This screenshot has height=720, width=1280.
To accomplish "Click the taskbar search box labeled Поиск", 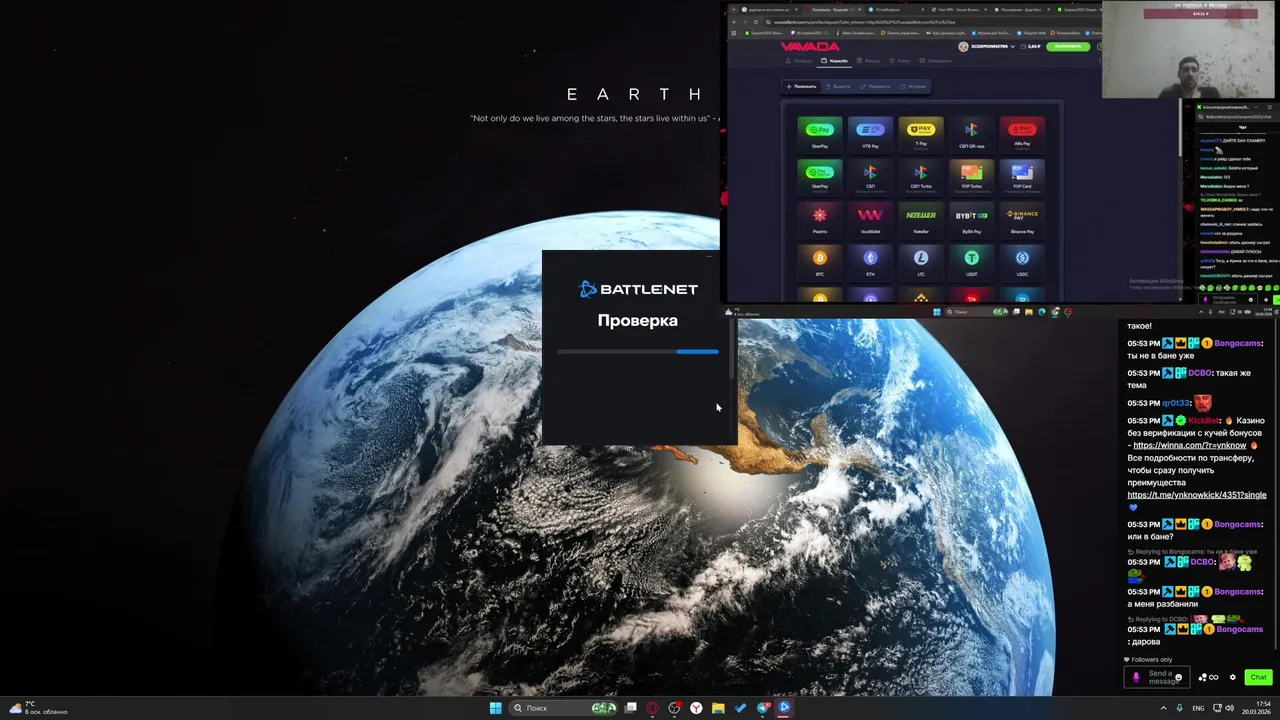I will (563, 708).
